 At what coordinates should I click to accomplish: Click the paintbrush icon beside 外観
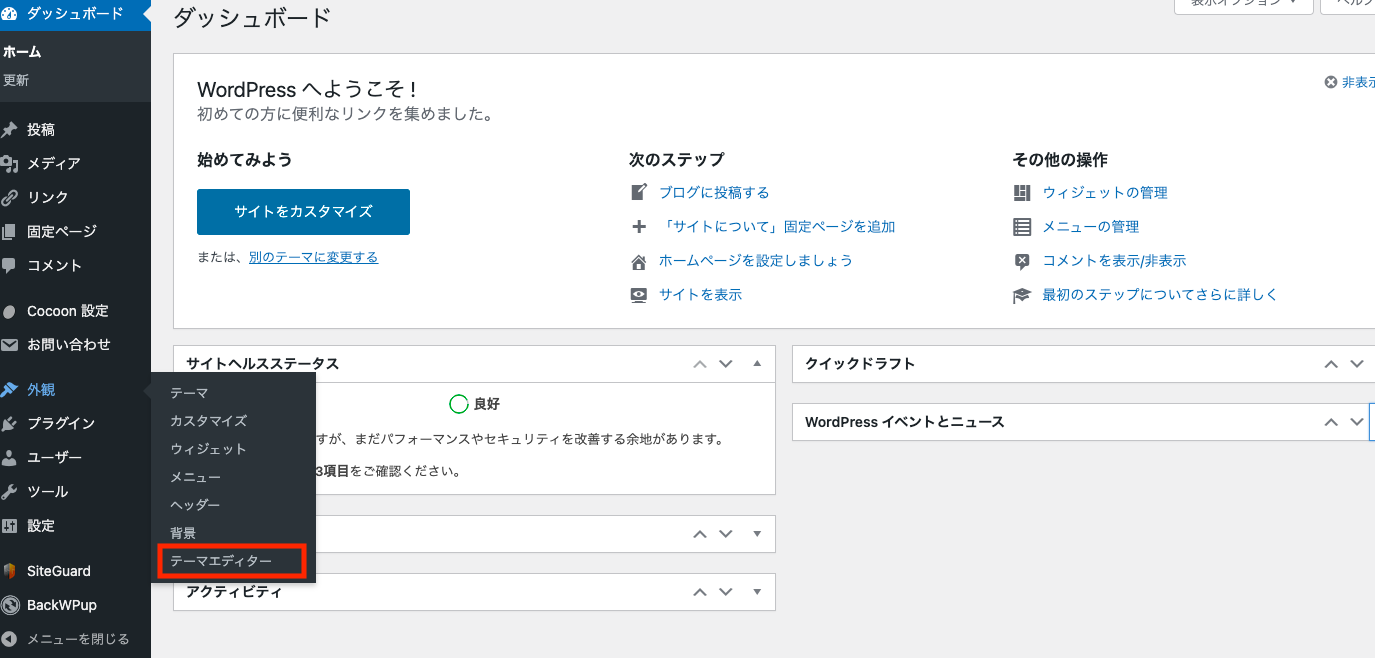pyautogui.click(x=9, y=390)
